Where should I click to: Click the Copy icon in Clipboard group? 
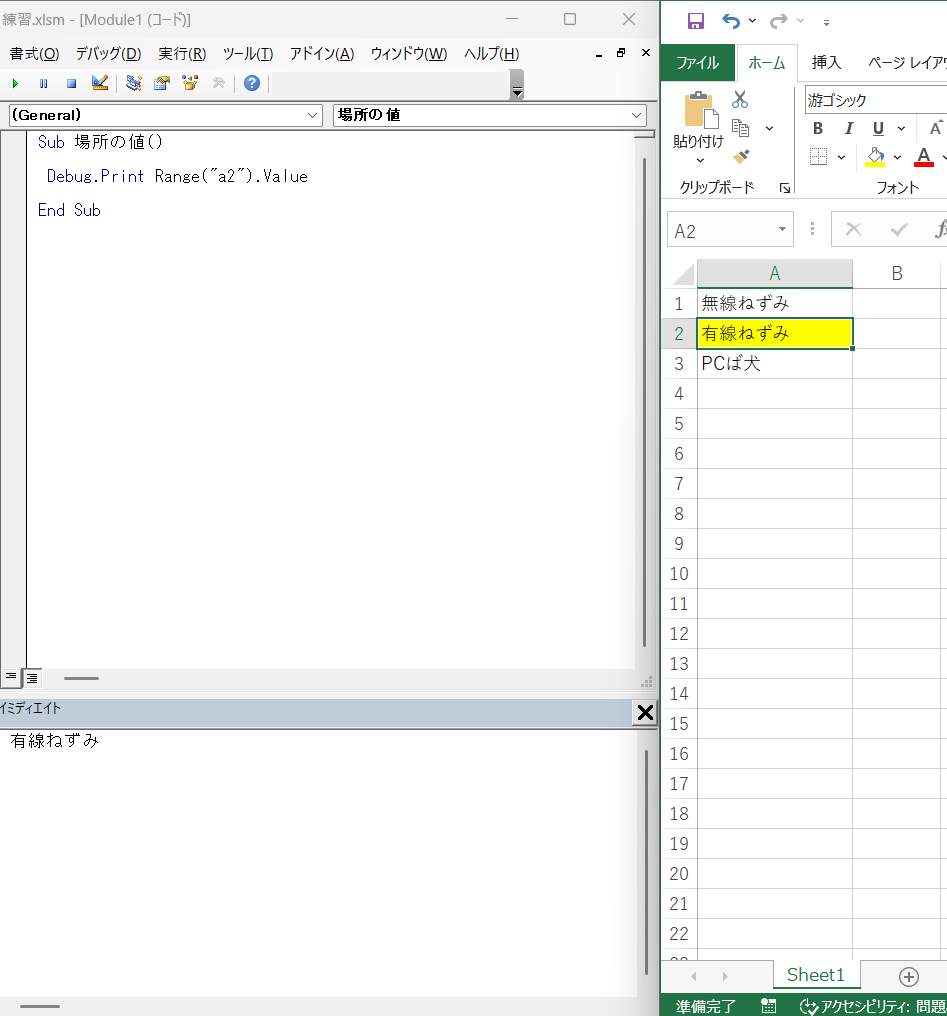point(740,128)
